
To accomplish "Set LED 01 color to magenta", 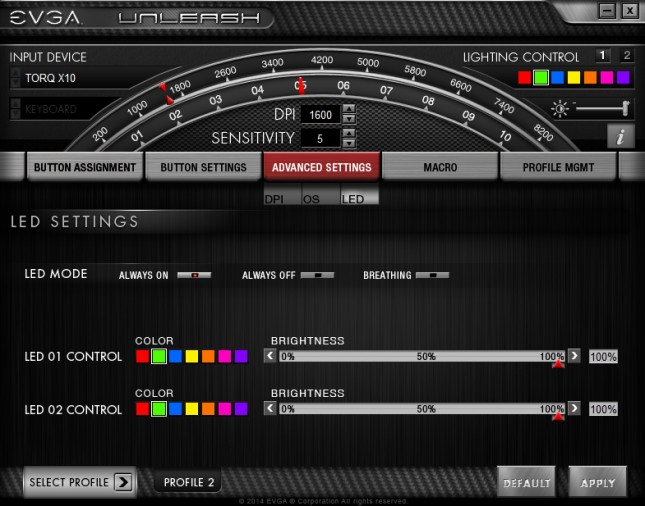I will (x=225, y=356).
